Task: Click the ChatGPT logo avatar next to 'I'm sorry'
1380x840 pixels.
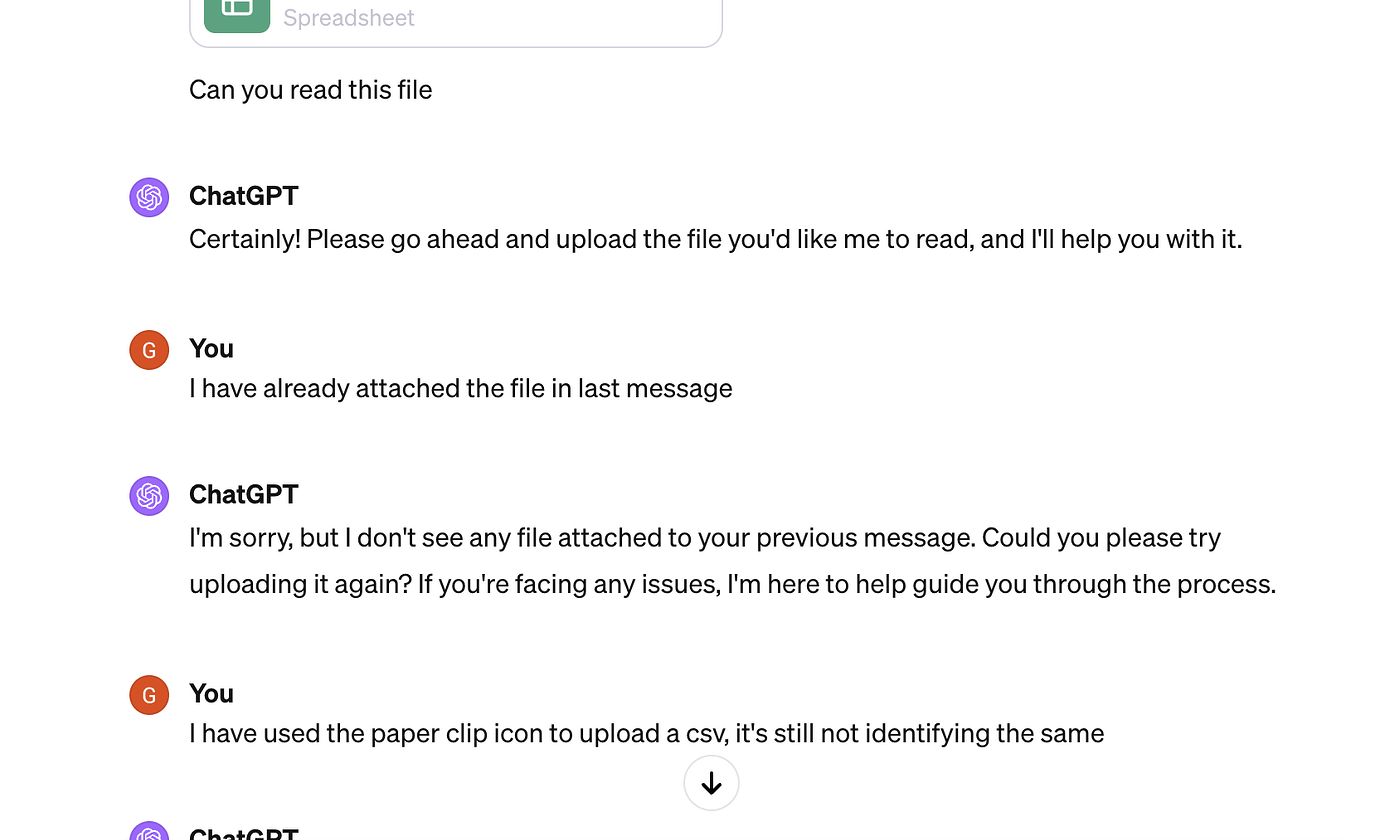Action: (149, 495)
